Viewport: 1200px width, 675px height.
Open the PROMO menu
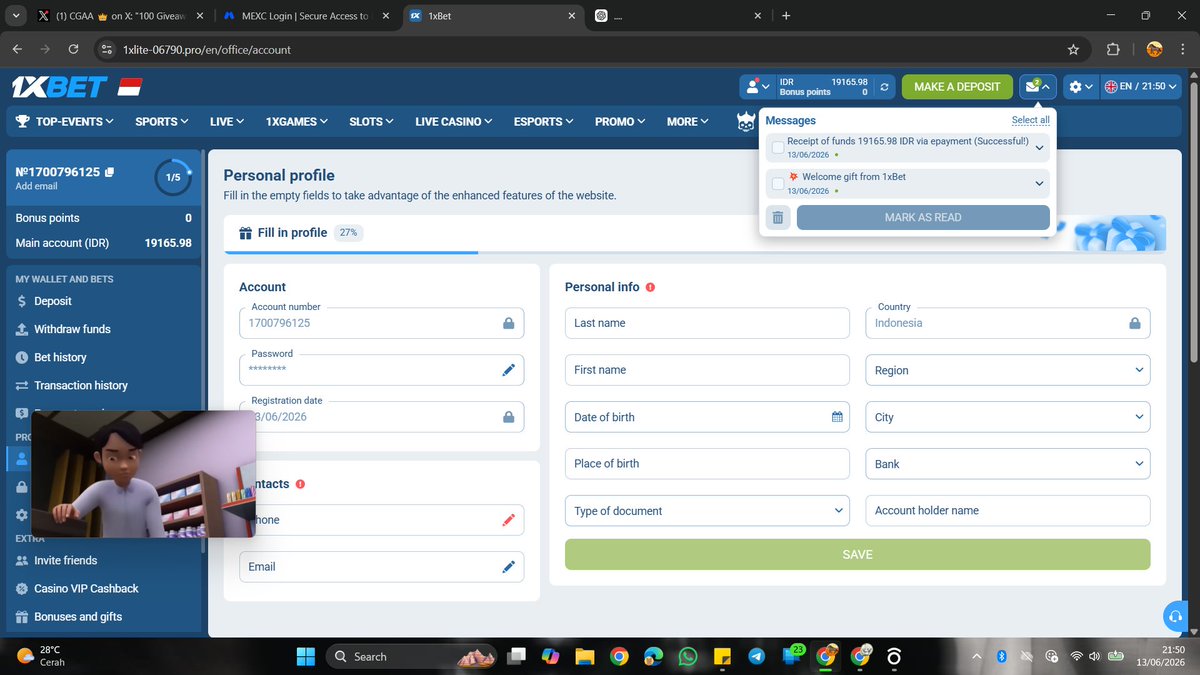coord(620,122)
